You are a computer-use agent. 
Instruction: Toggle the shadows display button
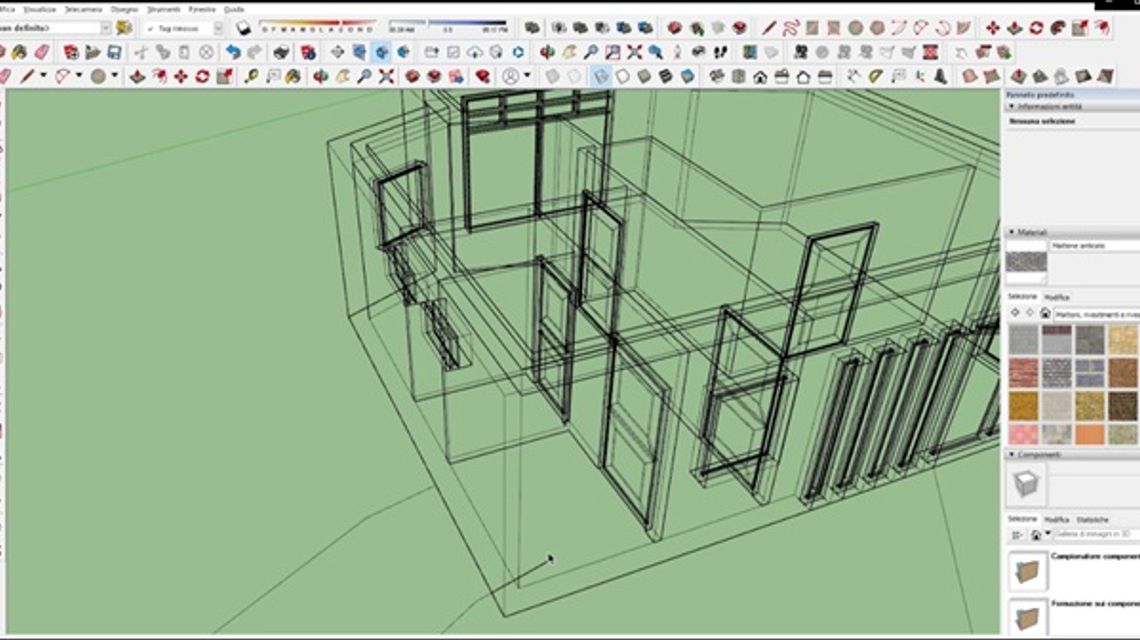pyautogui.click(x=242, y=28)
